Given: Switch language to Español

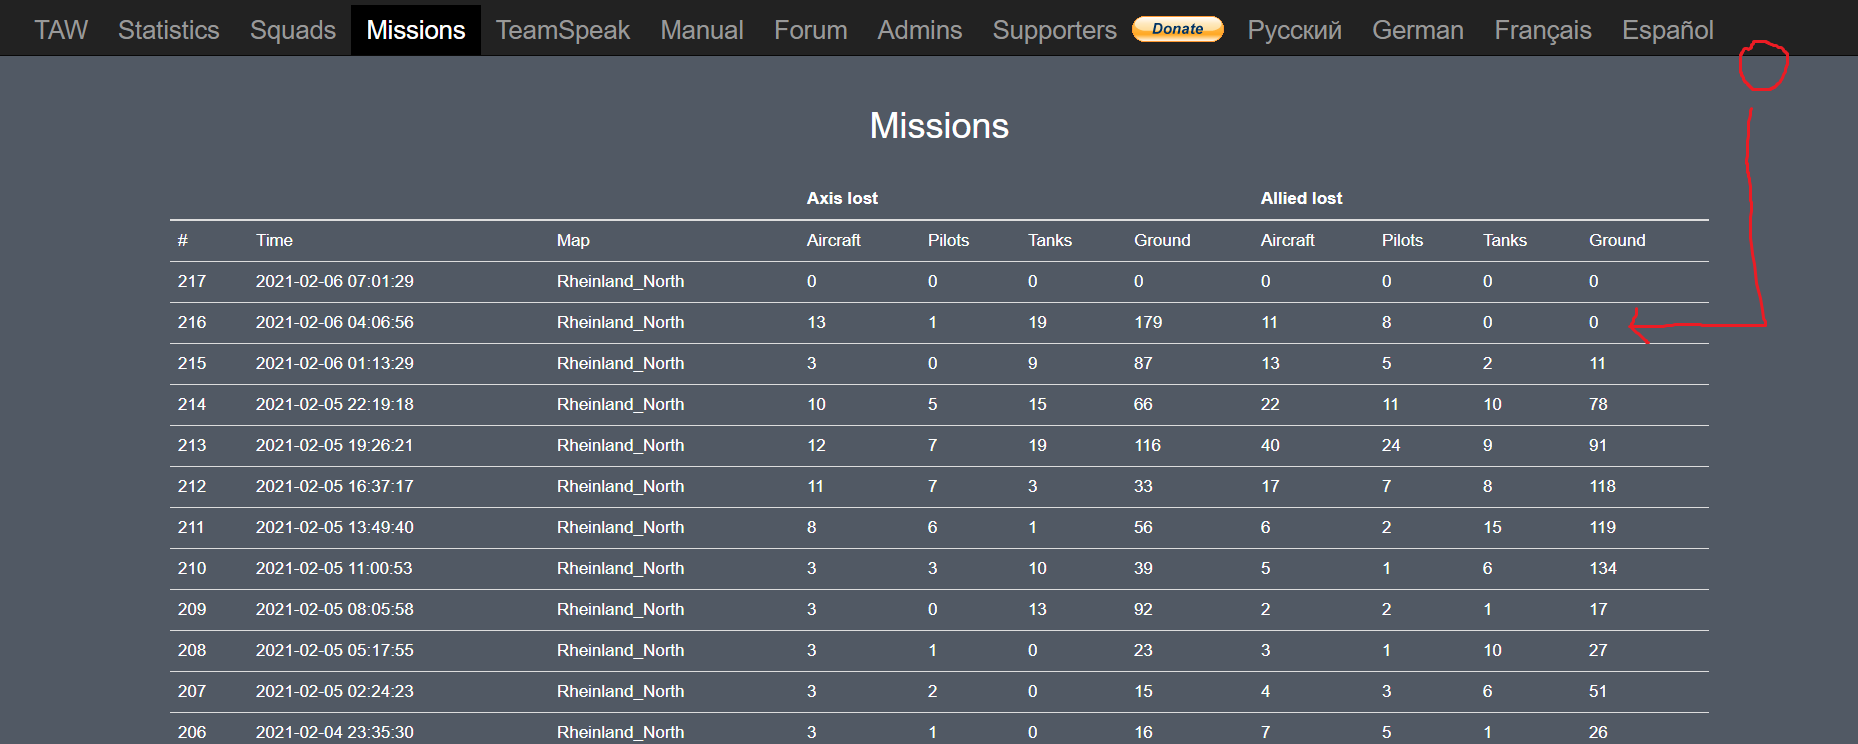Looking at the screenshot, I should 1667,30.
